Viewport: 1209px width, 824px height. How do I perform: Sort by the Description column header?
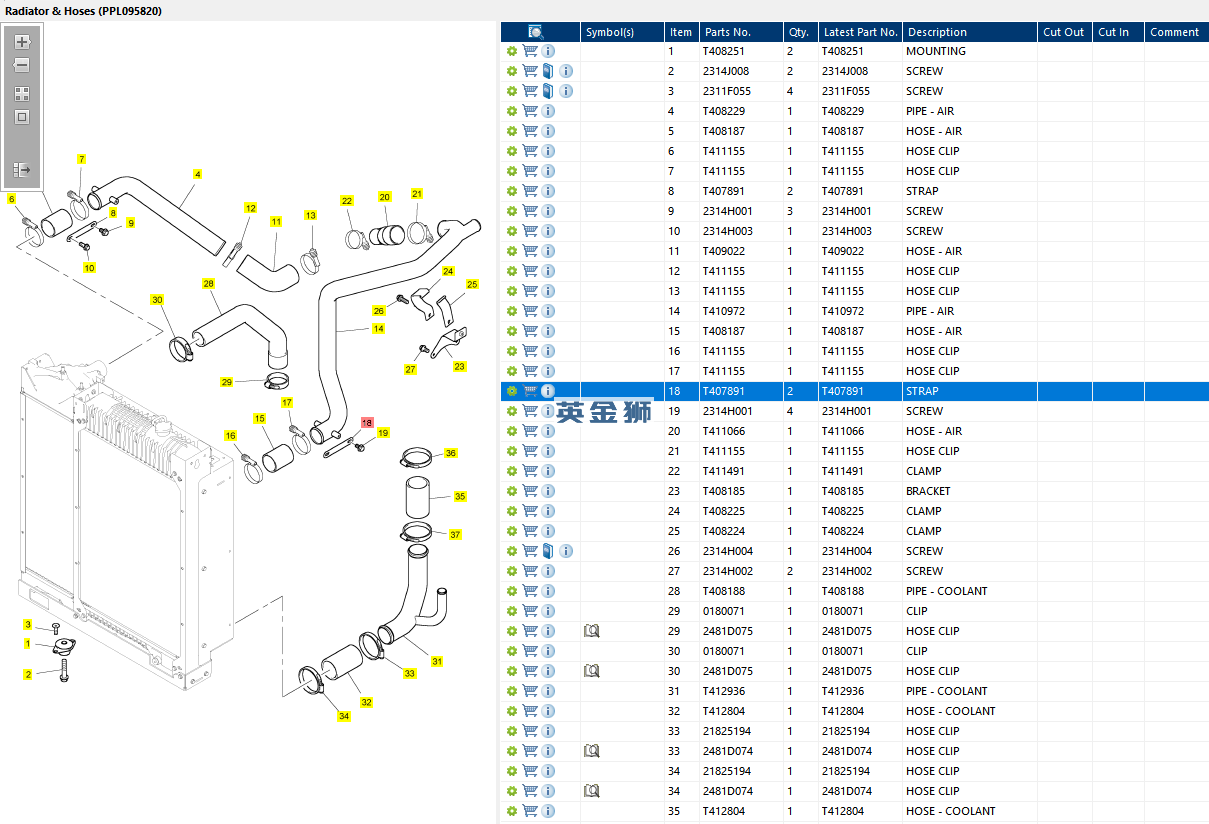coord(969,32)
